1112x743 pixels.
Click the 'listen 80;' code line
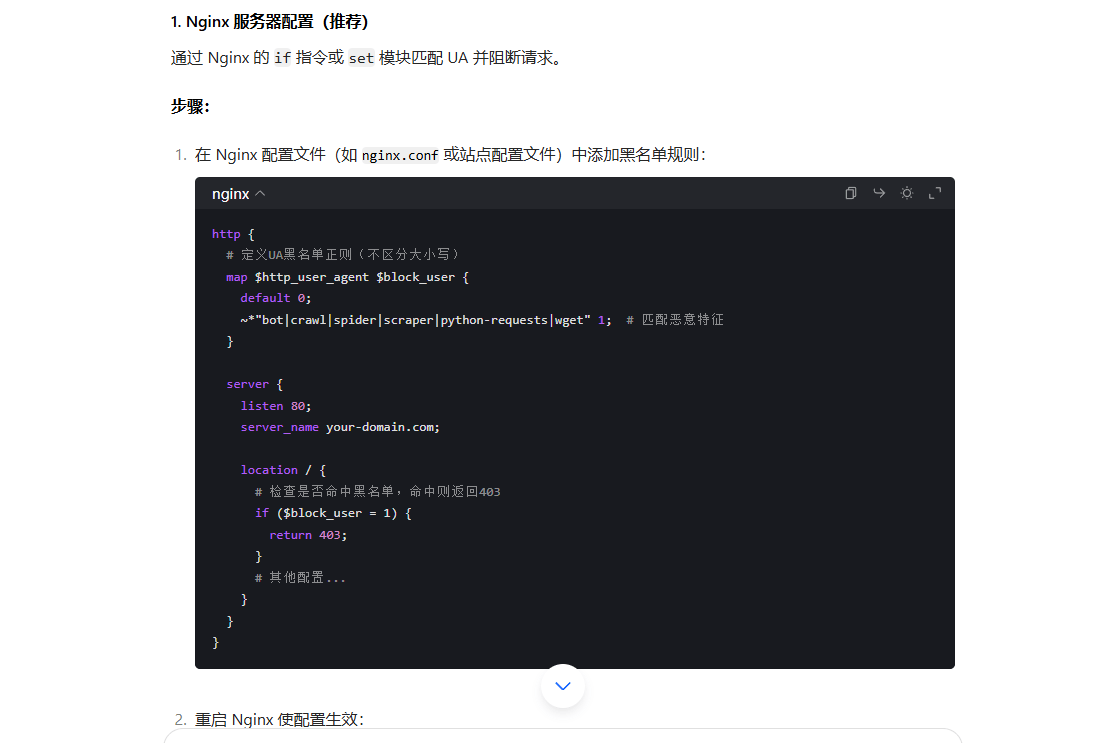point(275,406)
